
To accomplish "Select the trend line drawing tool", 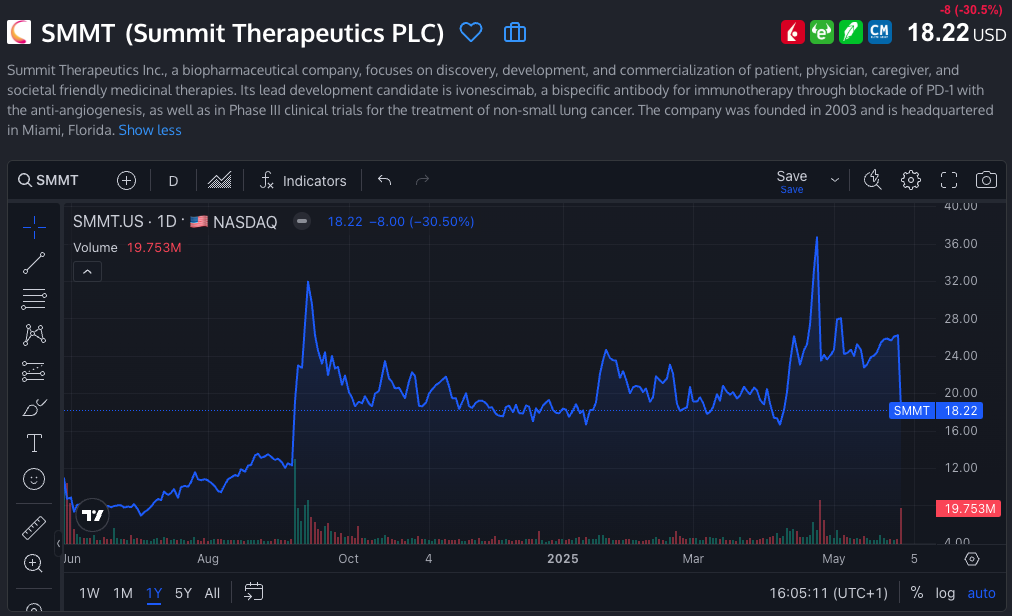I will pyautogui.click(x=34, y=263).
